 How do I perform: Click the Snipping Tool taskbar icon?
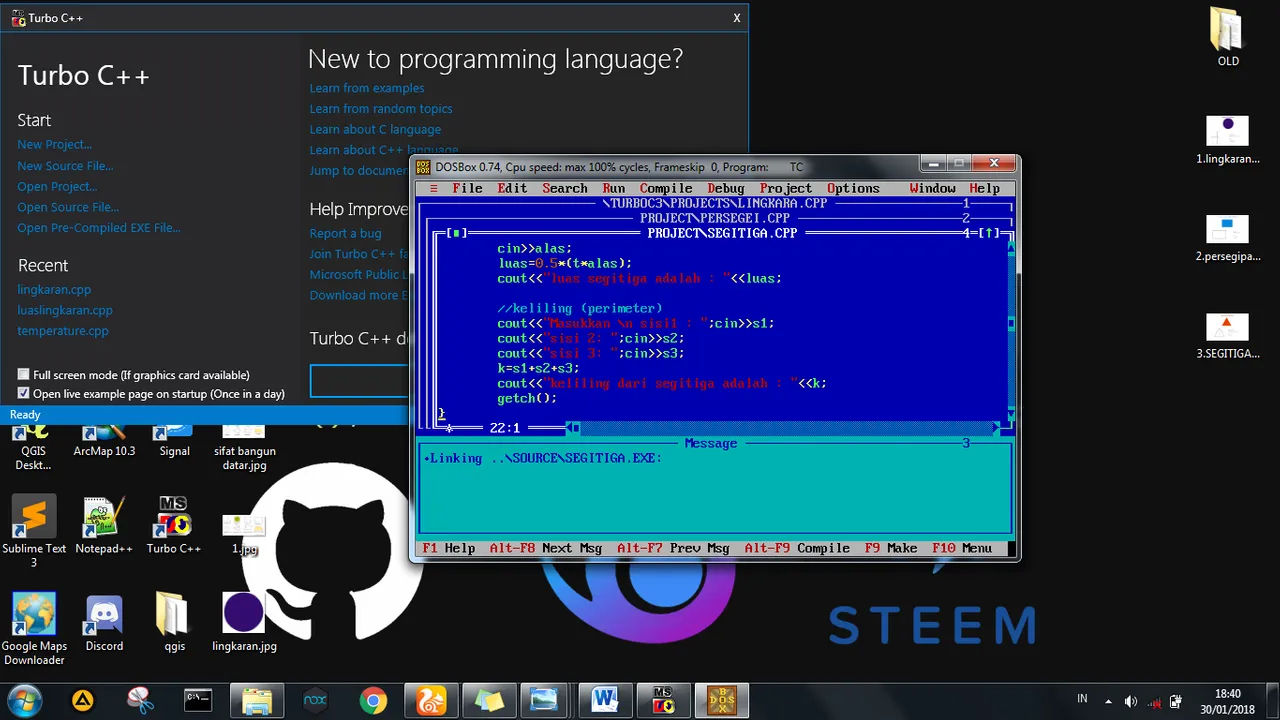click(x=141, y=700)
